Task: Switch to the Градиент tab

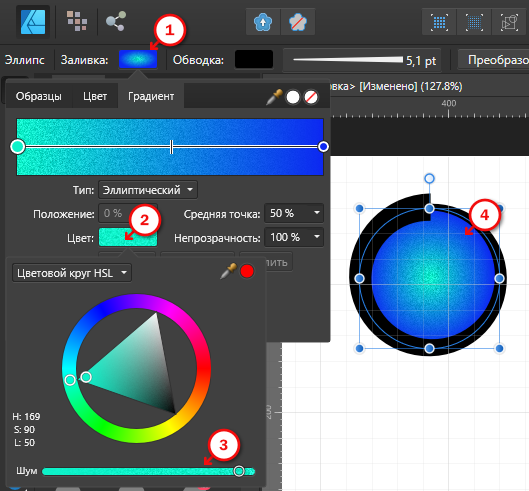Action: coord(151,97)
